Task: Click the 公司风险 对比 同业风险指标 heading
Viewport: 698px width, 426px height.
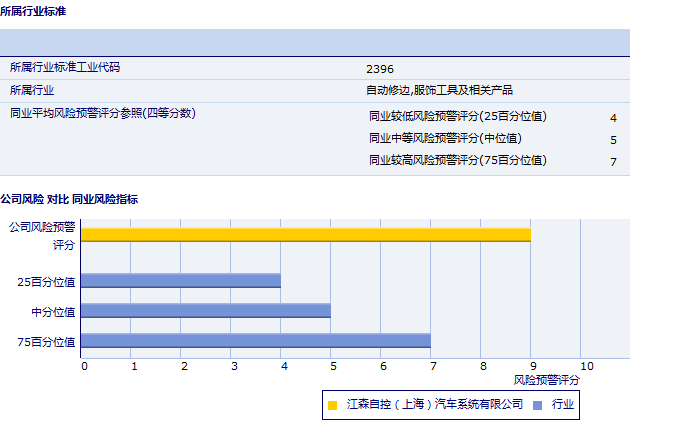Action: (x=69, y=199)
